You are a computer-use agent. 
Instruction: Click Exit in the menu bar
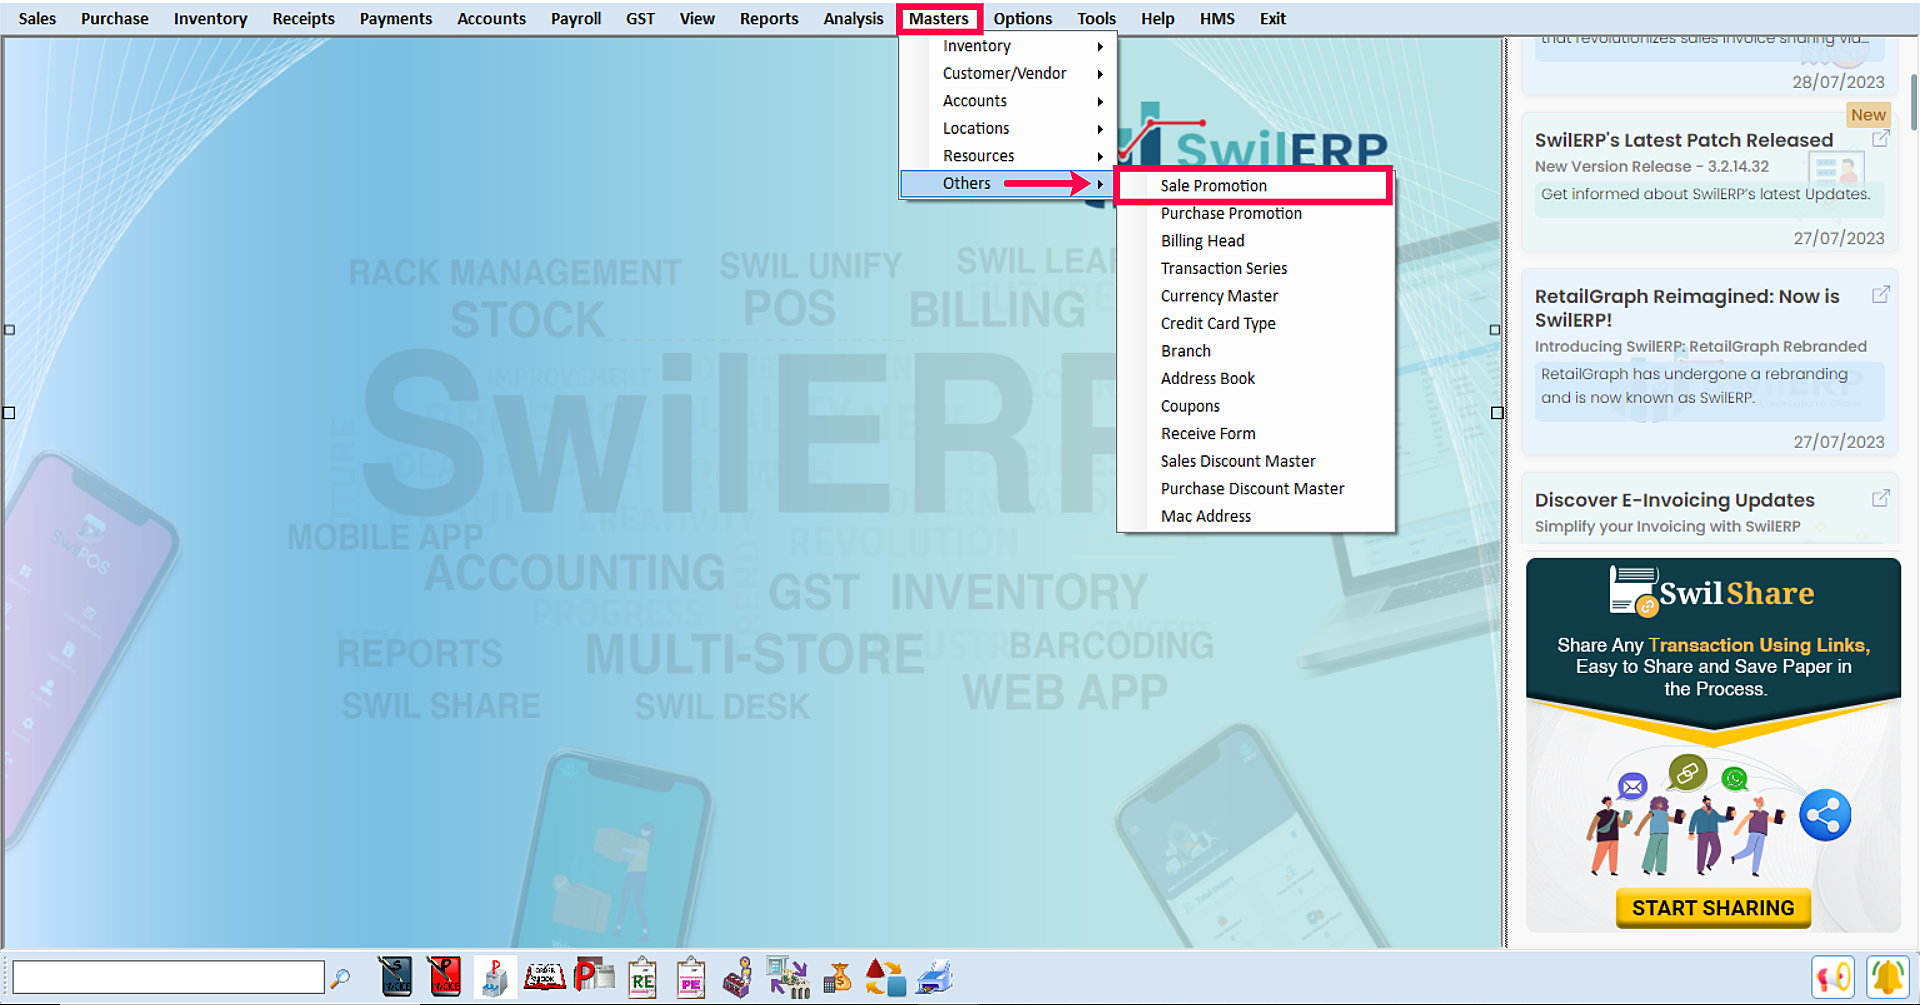pyautogui.click(x=1272, y=18)
